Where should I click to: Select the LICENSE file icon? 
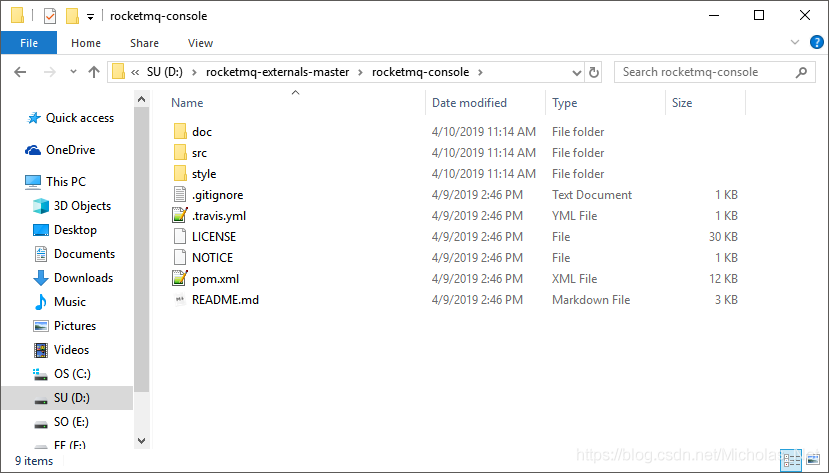[180, 236]
